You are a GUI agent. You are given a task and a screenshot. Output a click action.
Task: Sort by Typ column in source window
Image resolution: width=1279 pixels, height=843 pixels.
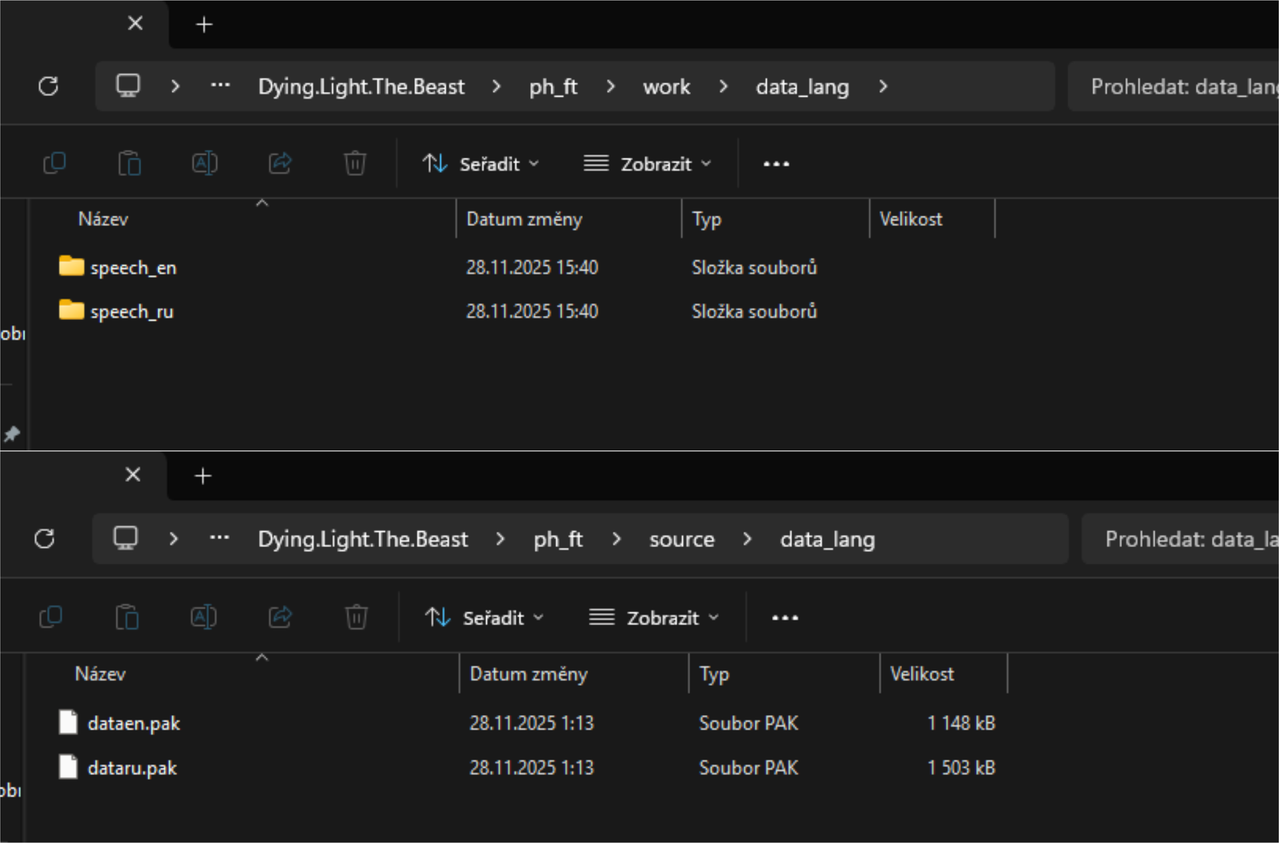714,674
